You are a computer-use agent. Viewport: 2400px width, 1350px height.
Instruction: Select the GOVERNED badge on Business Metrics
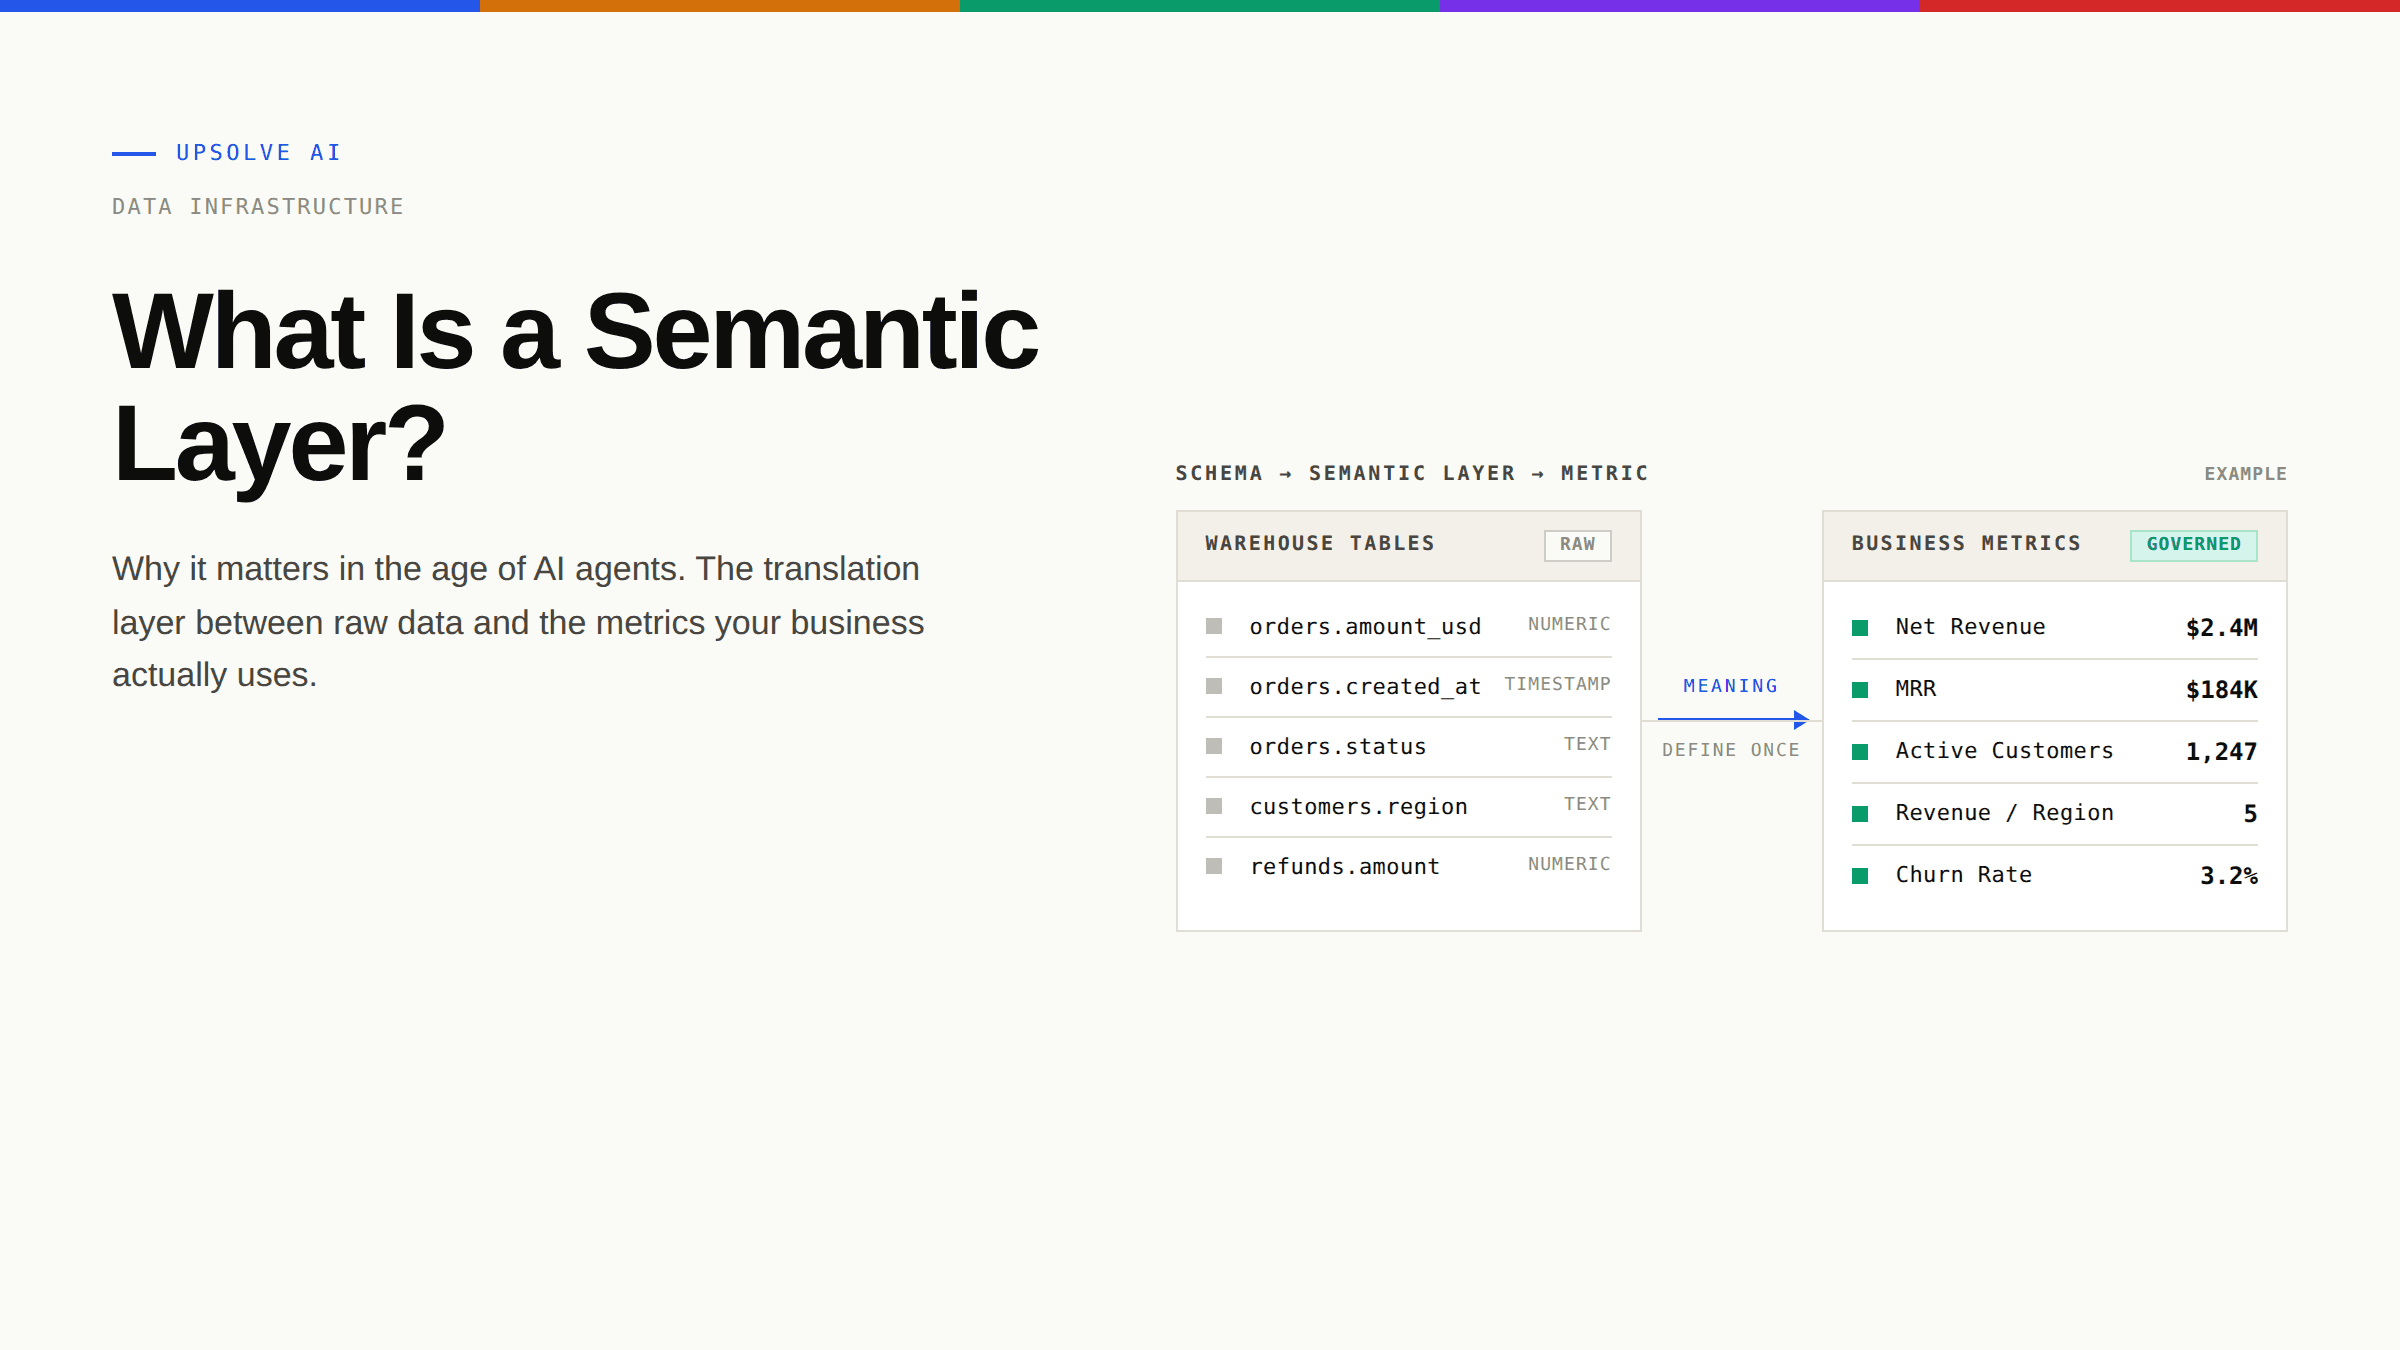[x=2193, y=545]
